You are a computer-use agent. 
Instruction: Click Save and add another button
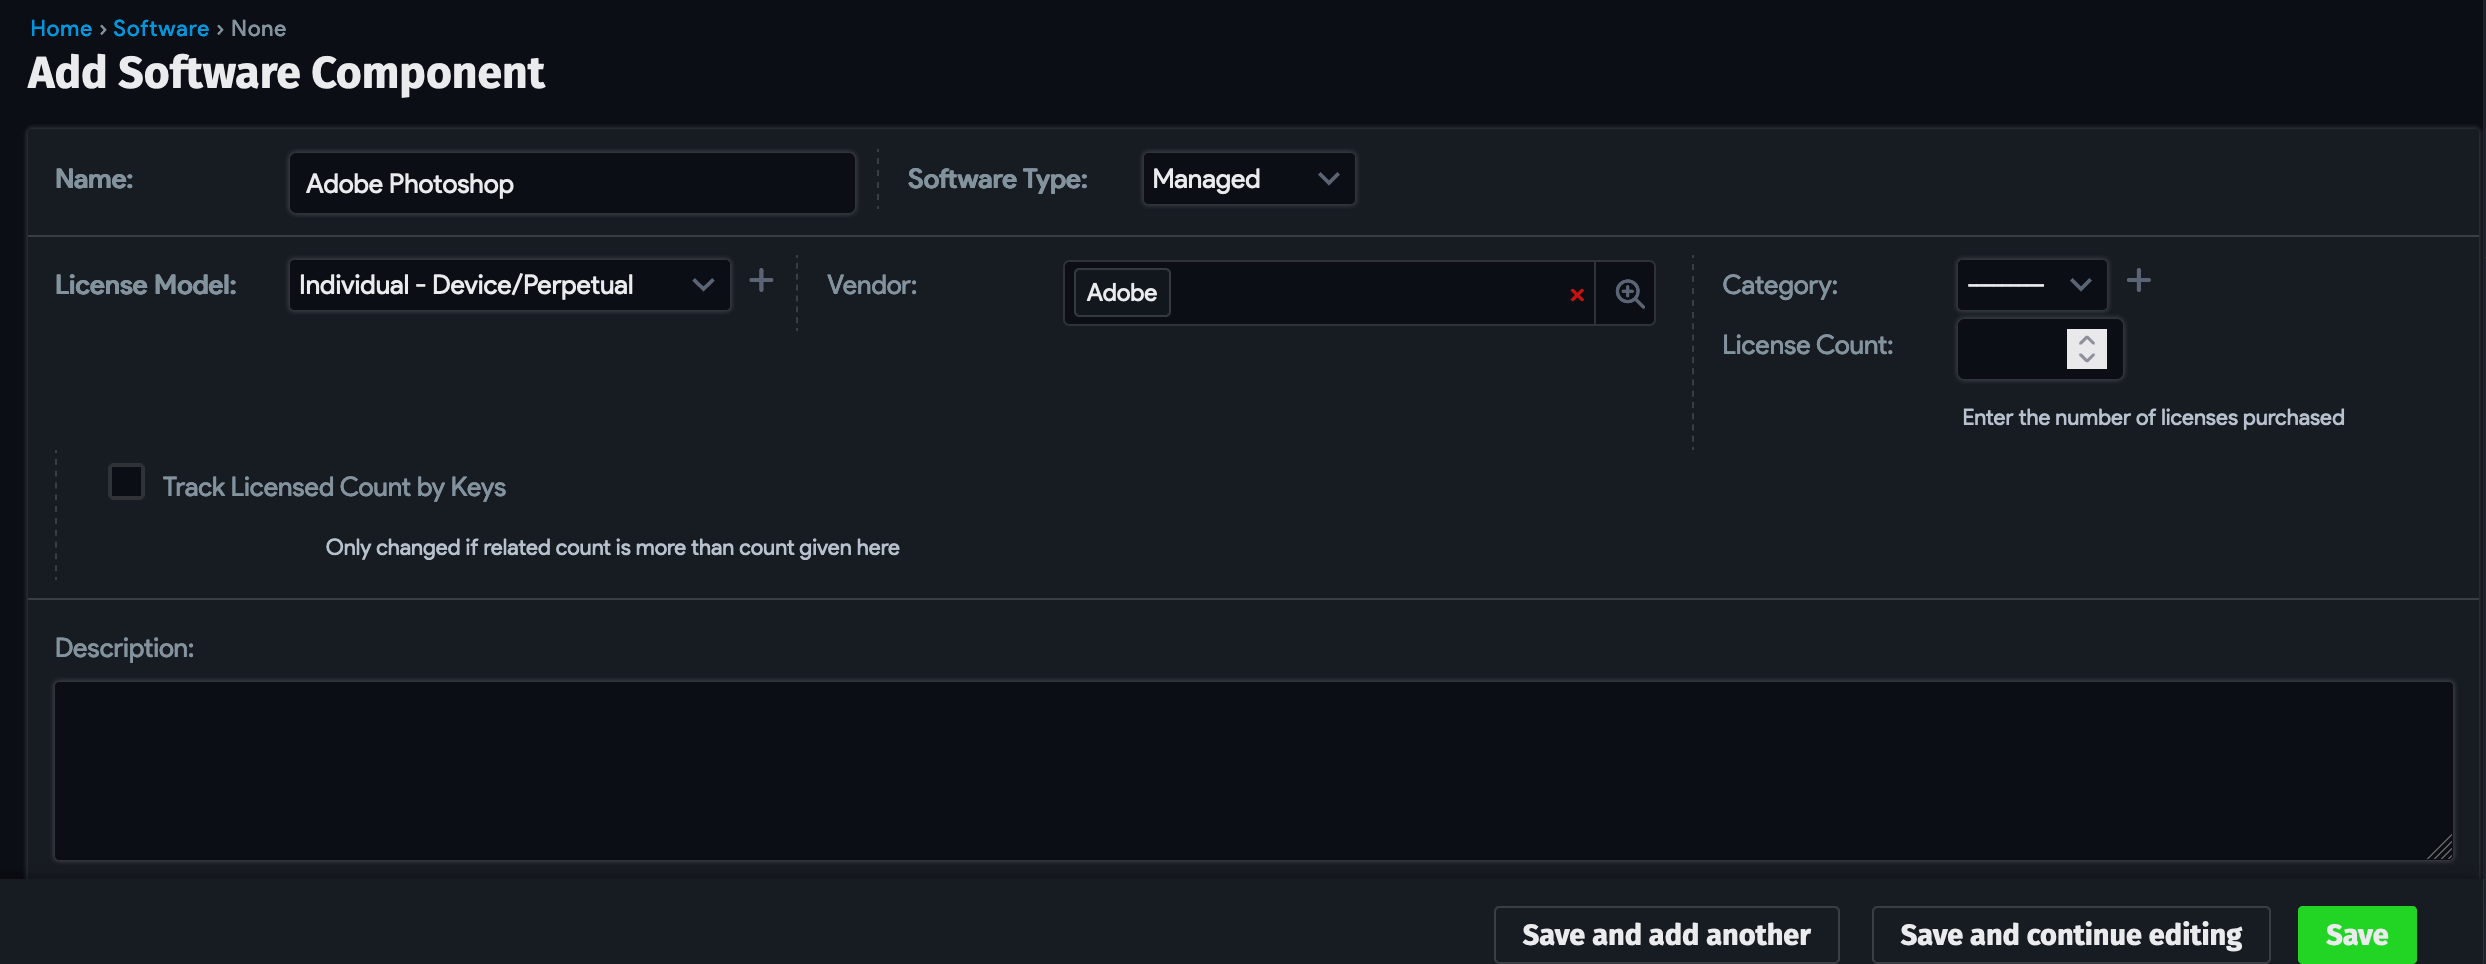1666,935
